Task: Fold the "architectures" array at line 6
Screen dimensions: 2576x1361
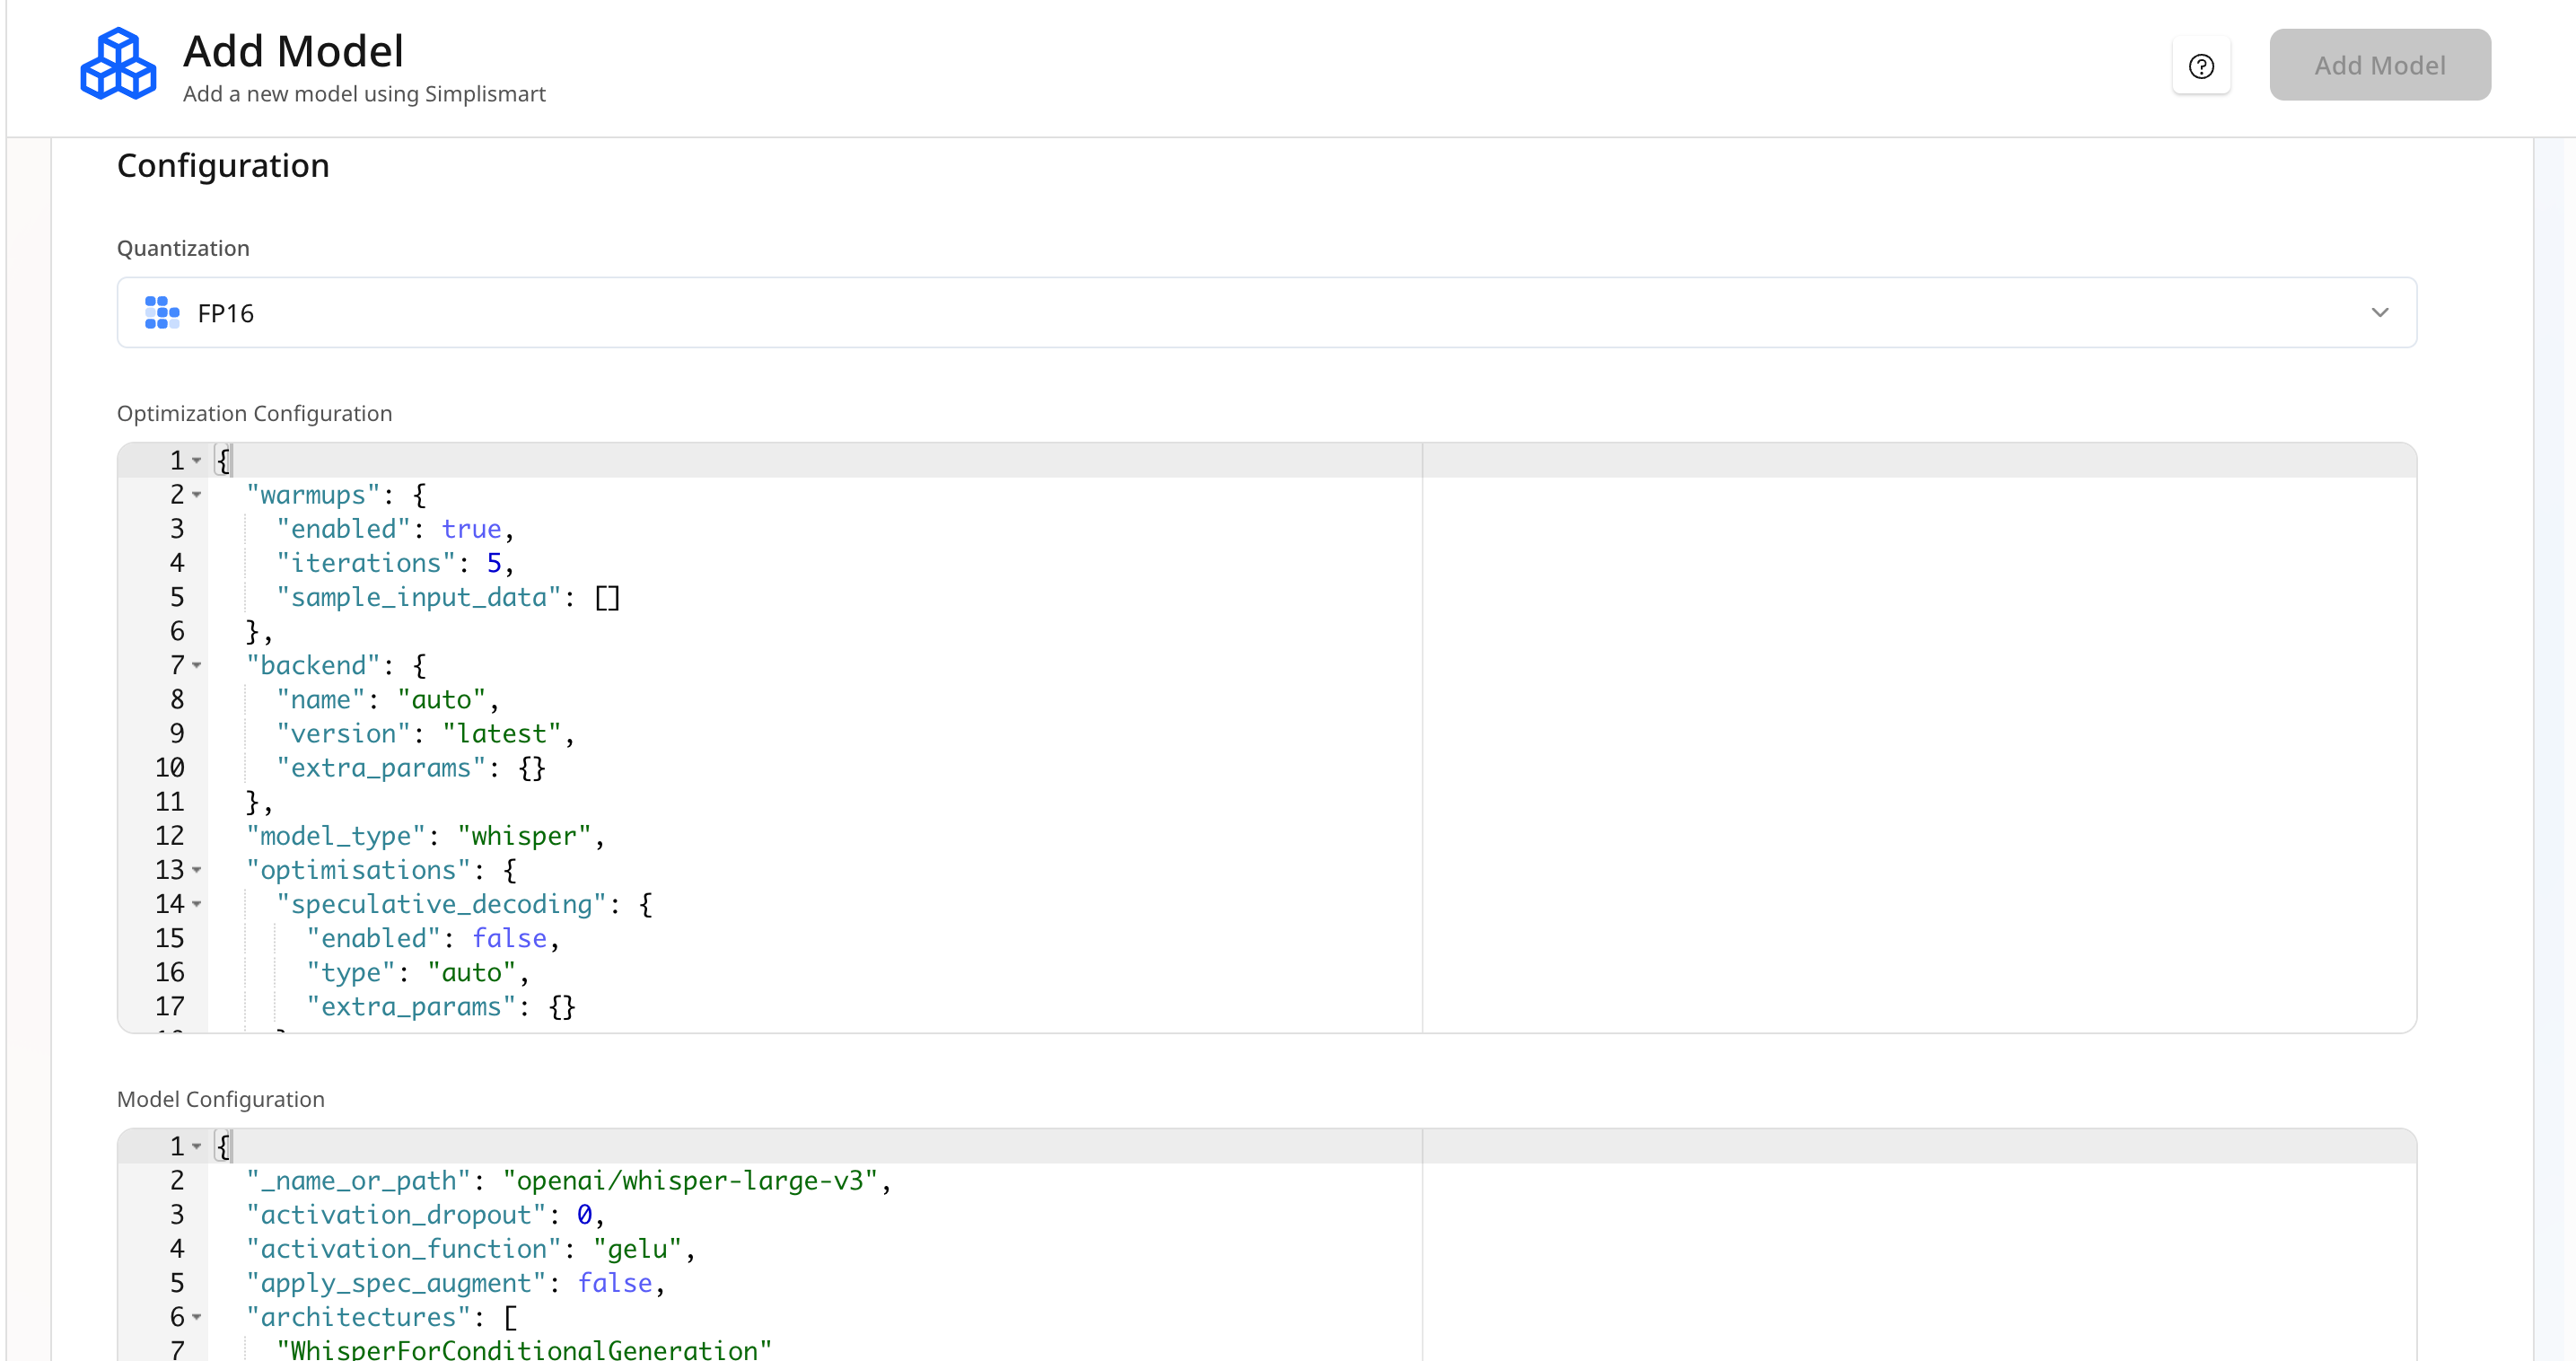Action: coord(197,1317)
